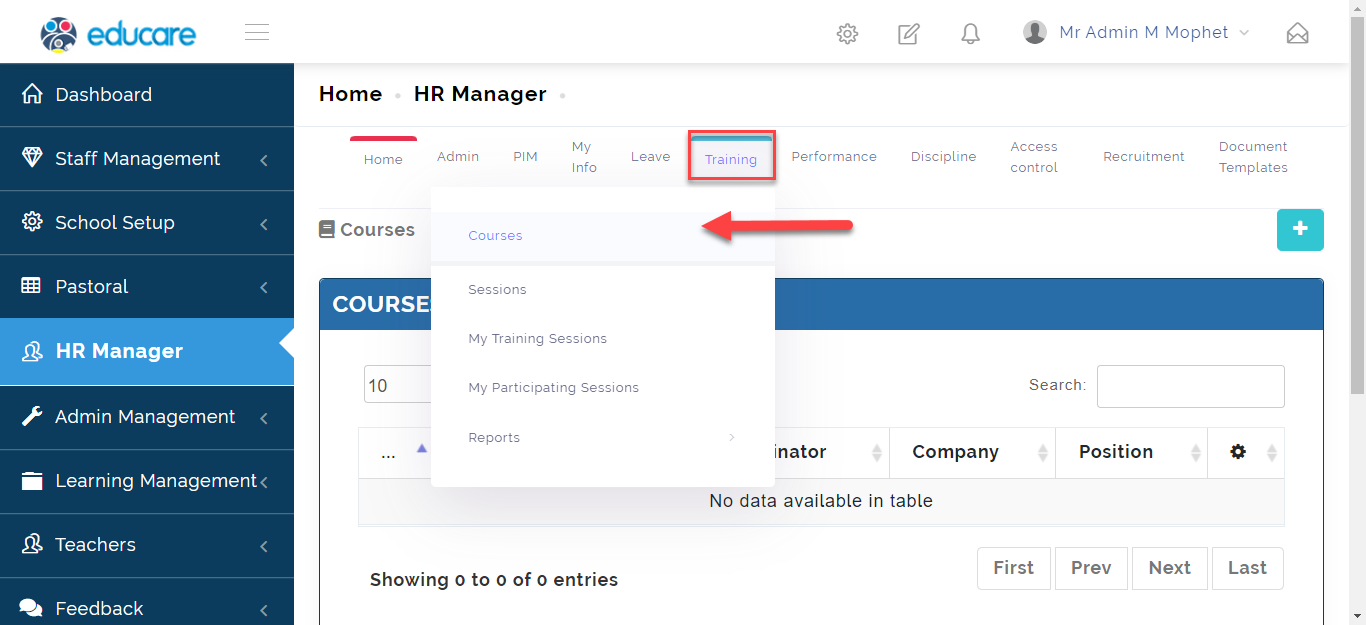Screen dimensions: 1366x625
Task: Click the Staff Management diamond icon
Action: click(32, 158)
